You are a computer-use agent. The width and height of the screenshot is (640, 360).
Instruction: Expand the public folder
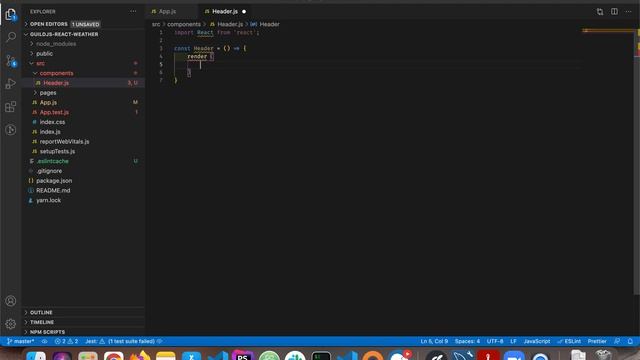pyautogui.click(x=44, y=53)
